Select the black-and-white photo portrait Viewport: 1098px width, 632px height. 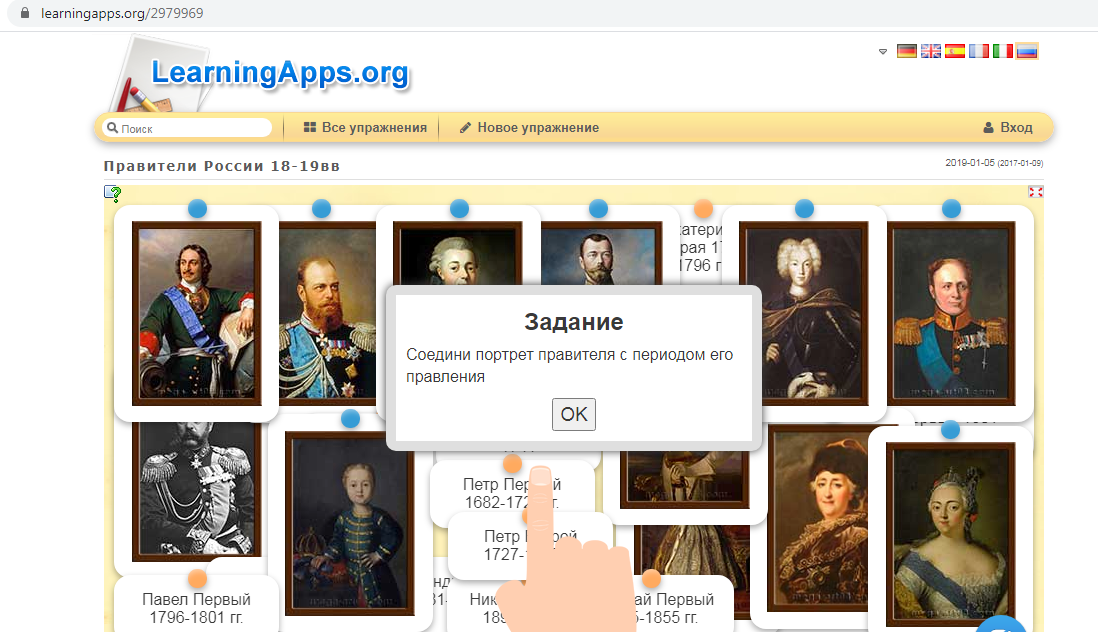click(196, 490)
